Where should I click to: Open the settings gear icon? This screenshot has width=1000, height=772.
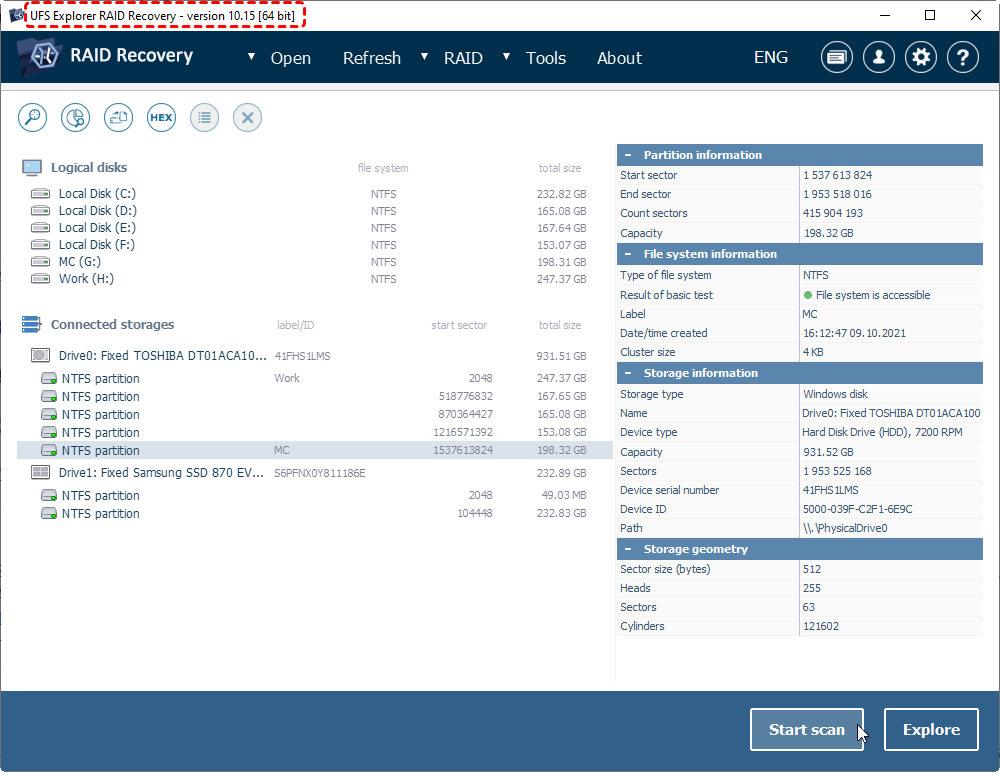click(920, 57)
